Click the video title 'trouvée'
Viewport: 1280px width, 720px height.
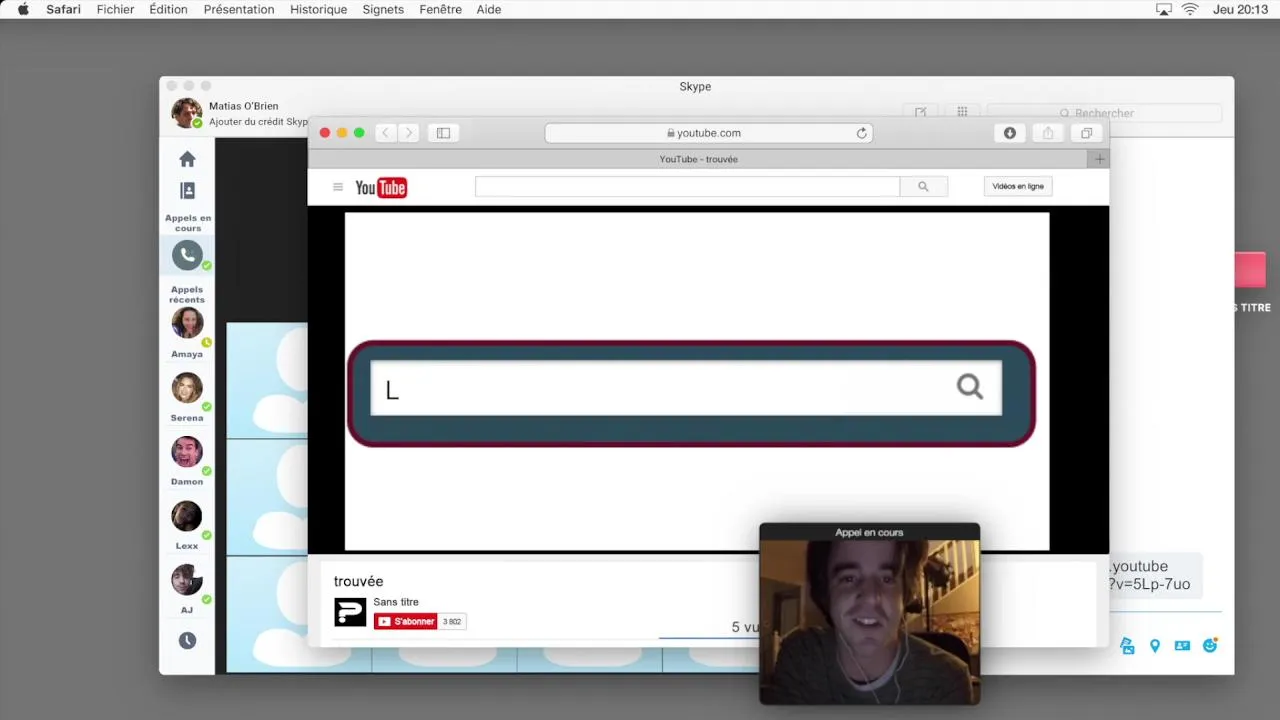[x=358, y=581]
